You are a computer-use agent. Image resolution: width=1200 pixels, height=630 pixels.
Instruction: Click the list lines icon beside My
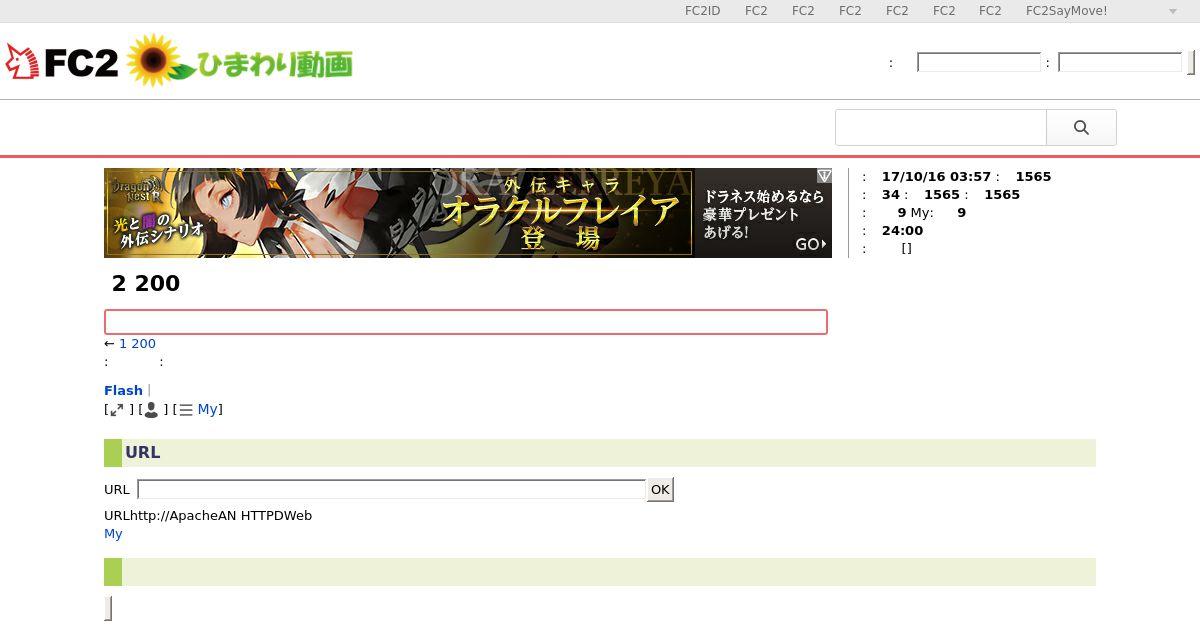pyautogui.click(x=186, y=410)
